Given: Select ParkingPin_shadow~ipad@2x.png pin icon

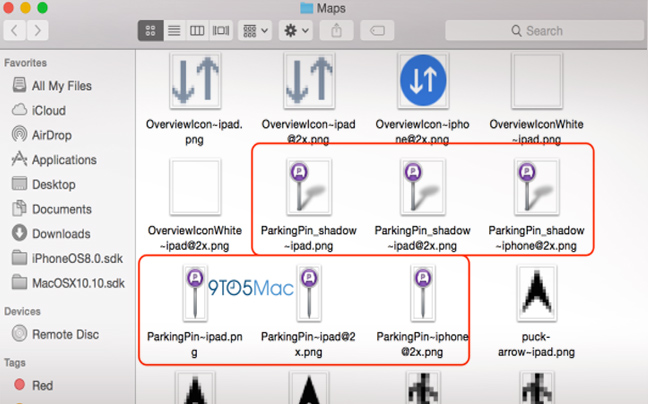Looking at the screenshot, I should pyautogui.click(x=423, y=187).
